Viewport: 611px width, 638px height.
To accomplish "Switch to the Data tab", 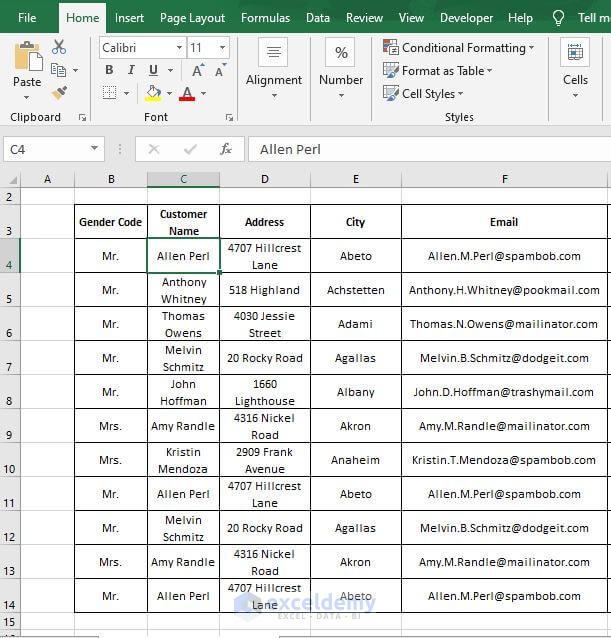I will 318,18.
